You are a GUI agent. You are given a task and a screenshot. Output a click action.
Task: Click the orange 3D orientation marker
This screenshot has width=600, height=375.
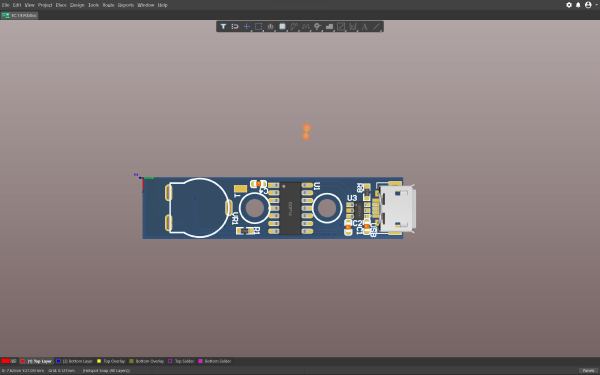[x=306, y=132]
